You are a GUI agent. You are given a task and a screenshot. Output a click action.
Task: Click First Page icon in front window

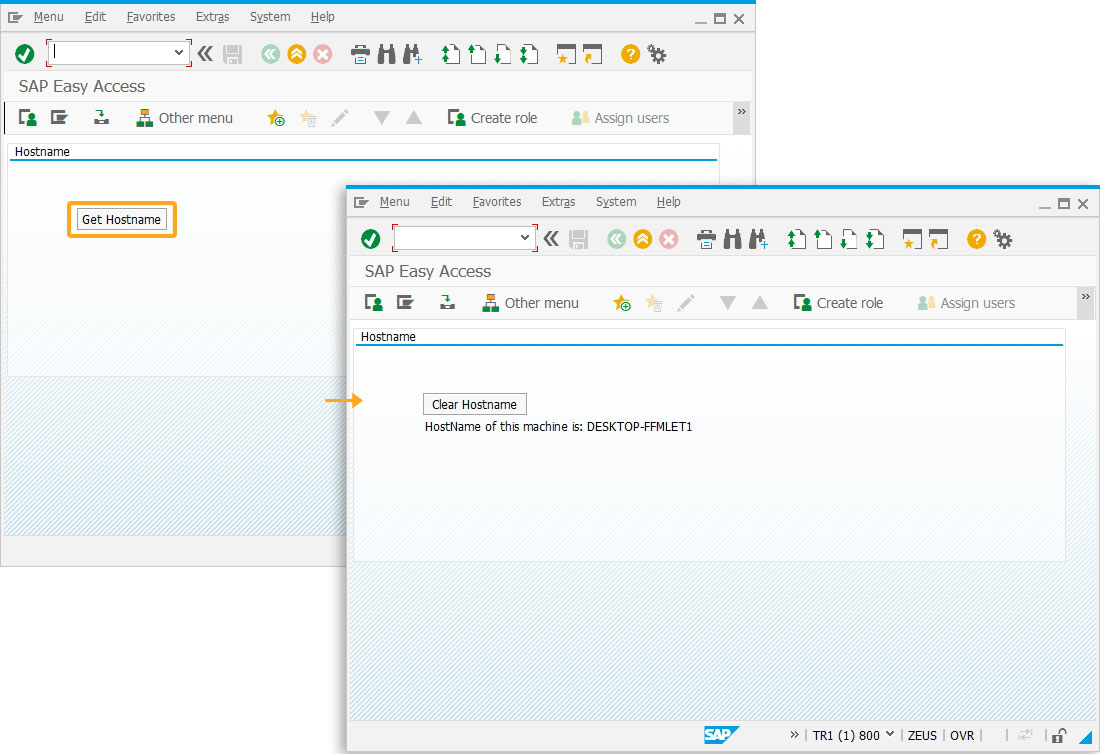(x=796, y=239)
